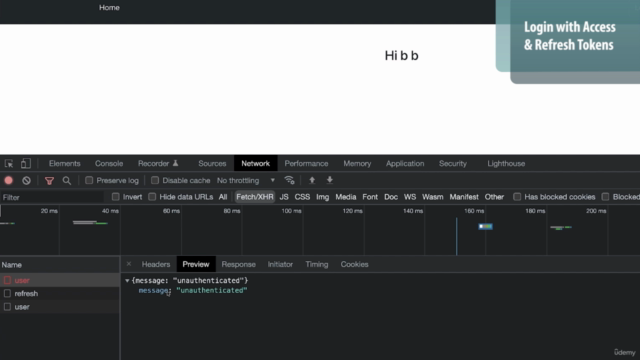The image size is (640, 360).
Task: Filter by Media requests
Action: pos(346,197)
